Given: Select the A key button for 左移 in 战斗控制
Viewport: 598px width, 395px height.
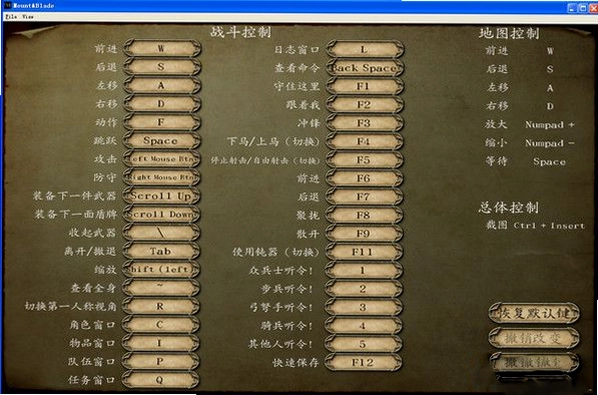Looking at the screenshot, I should (161, 85).
